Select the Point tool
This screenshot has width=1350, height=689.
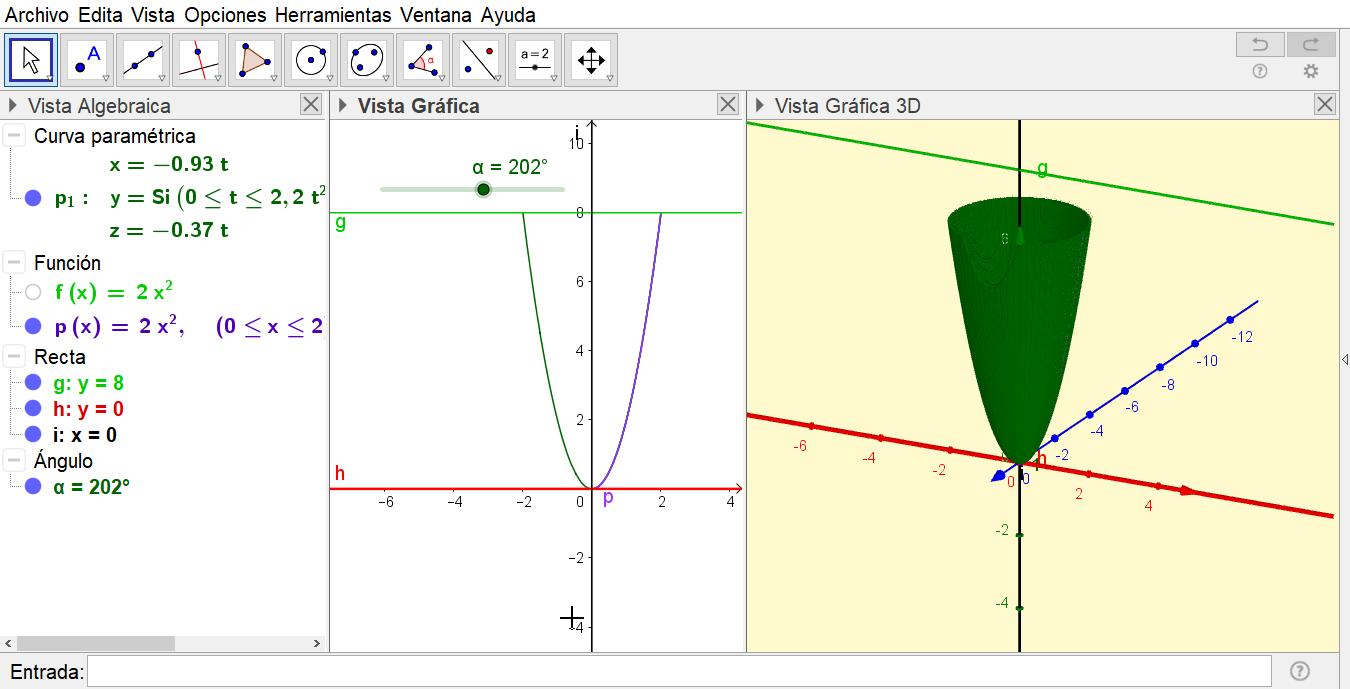pos(87,60)
